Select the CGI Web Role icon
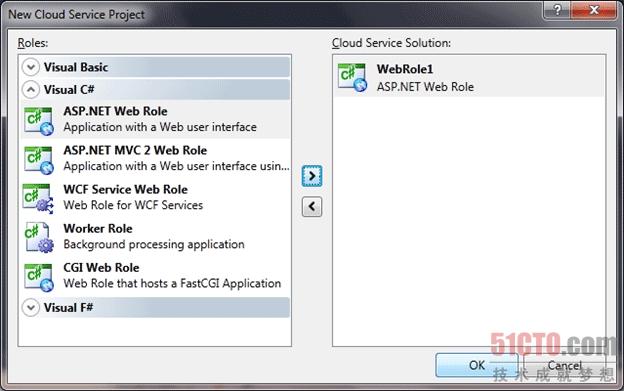 coord(39,277)
